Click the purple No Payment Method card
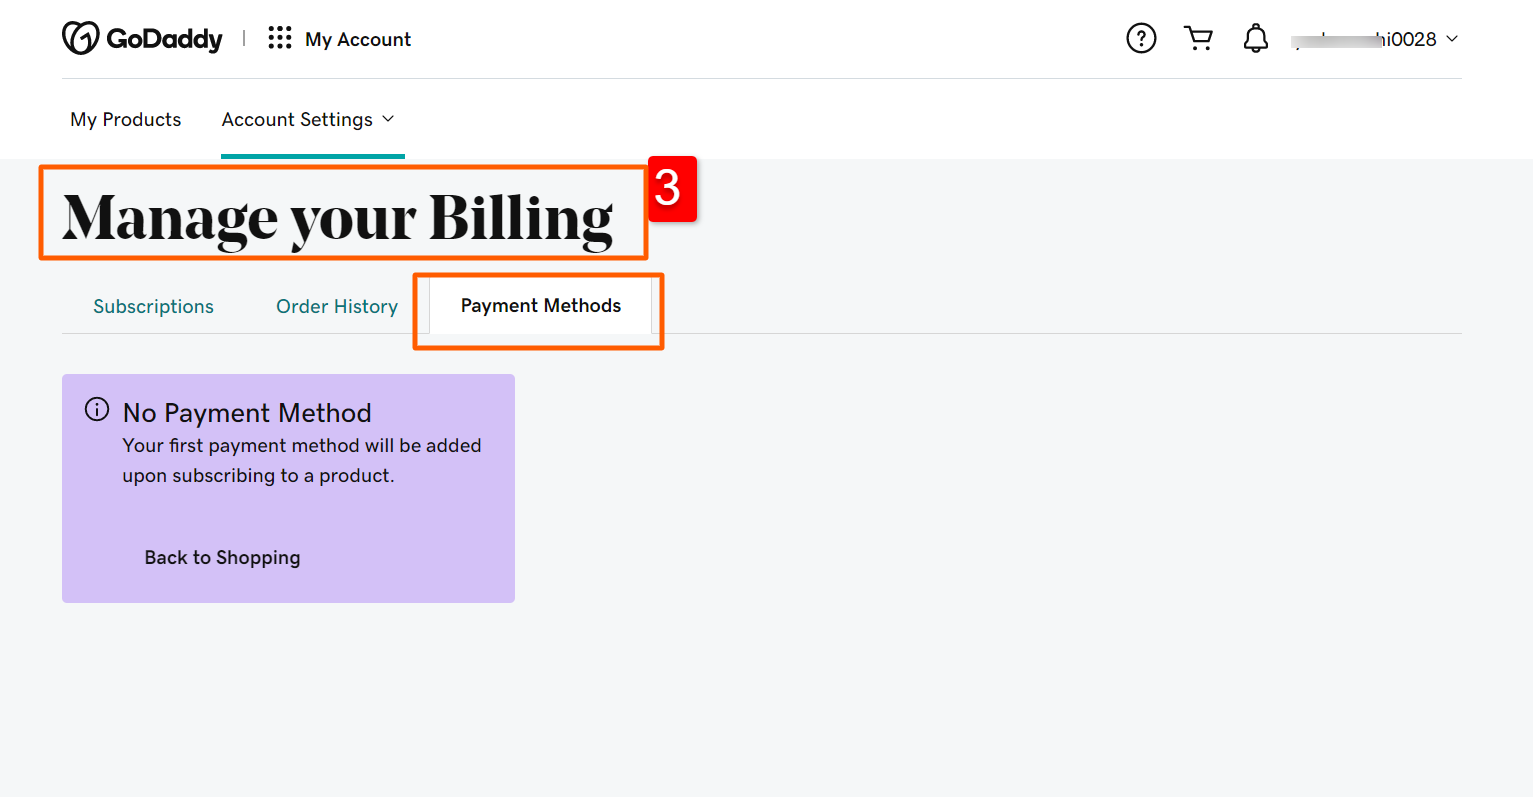 pyautogui.click(x=288, y=488)
